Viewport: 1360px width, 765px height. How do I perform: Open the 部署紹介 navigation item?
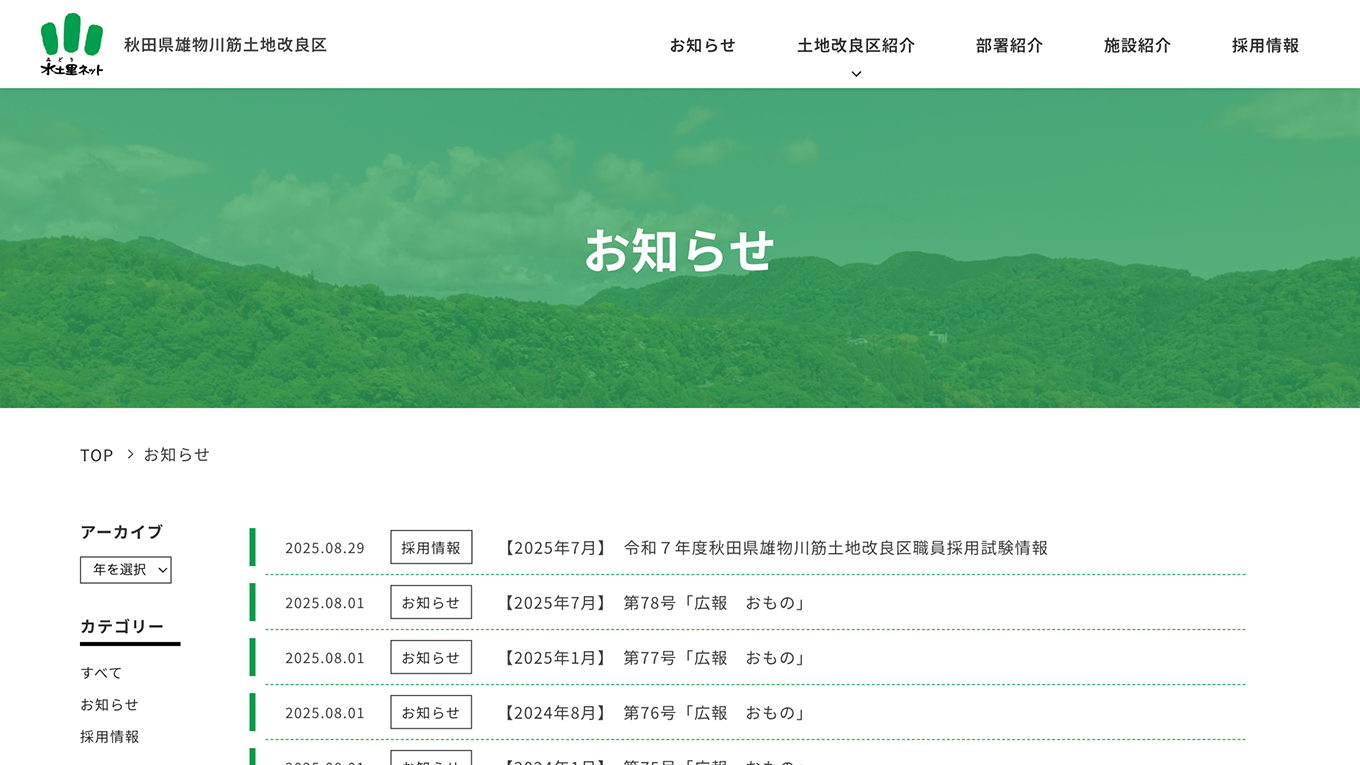tap(1009, 45)
